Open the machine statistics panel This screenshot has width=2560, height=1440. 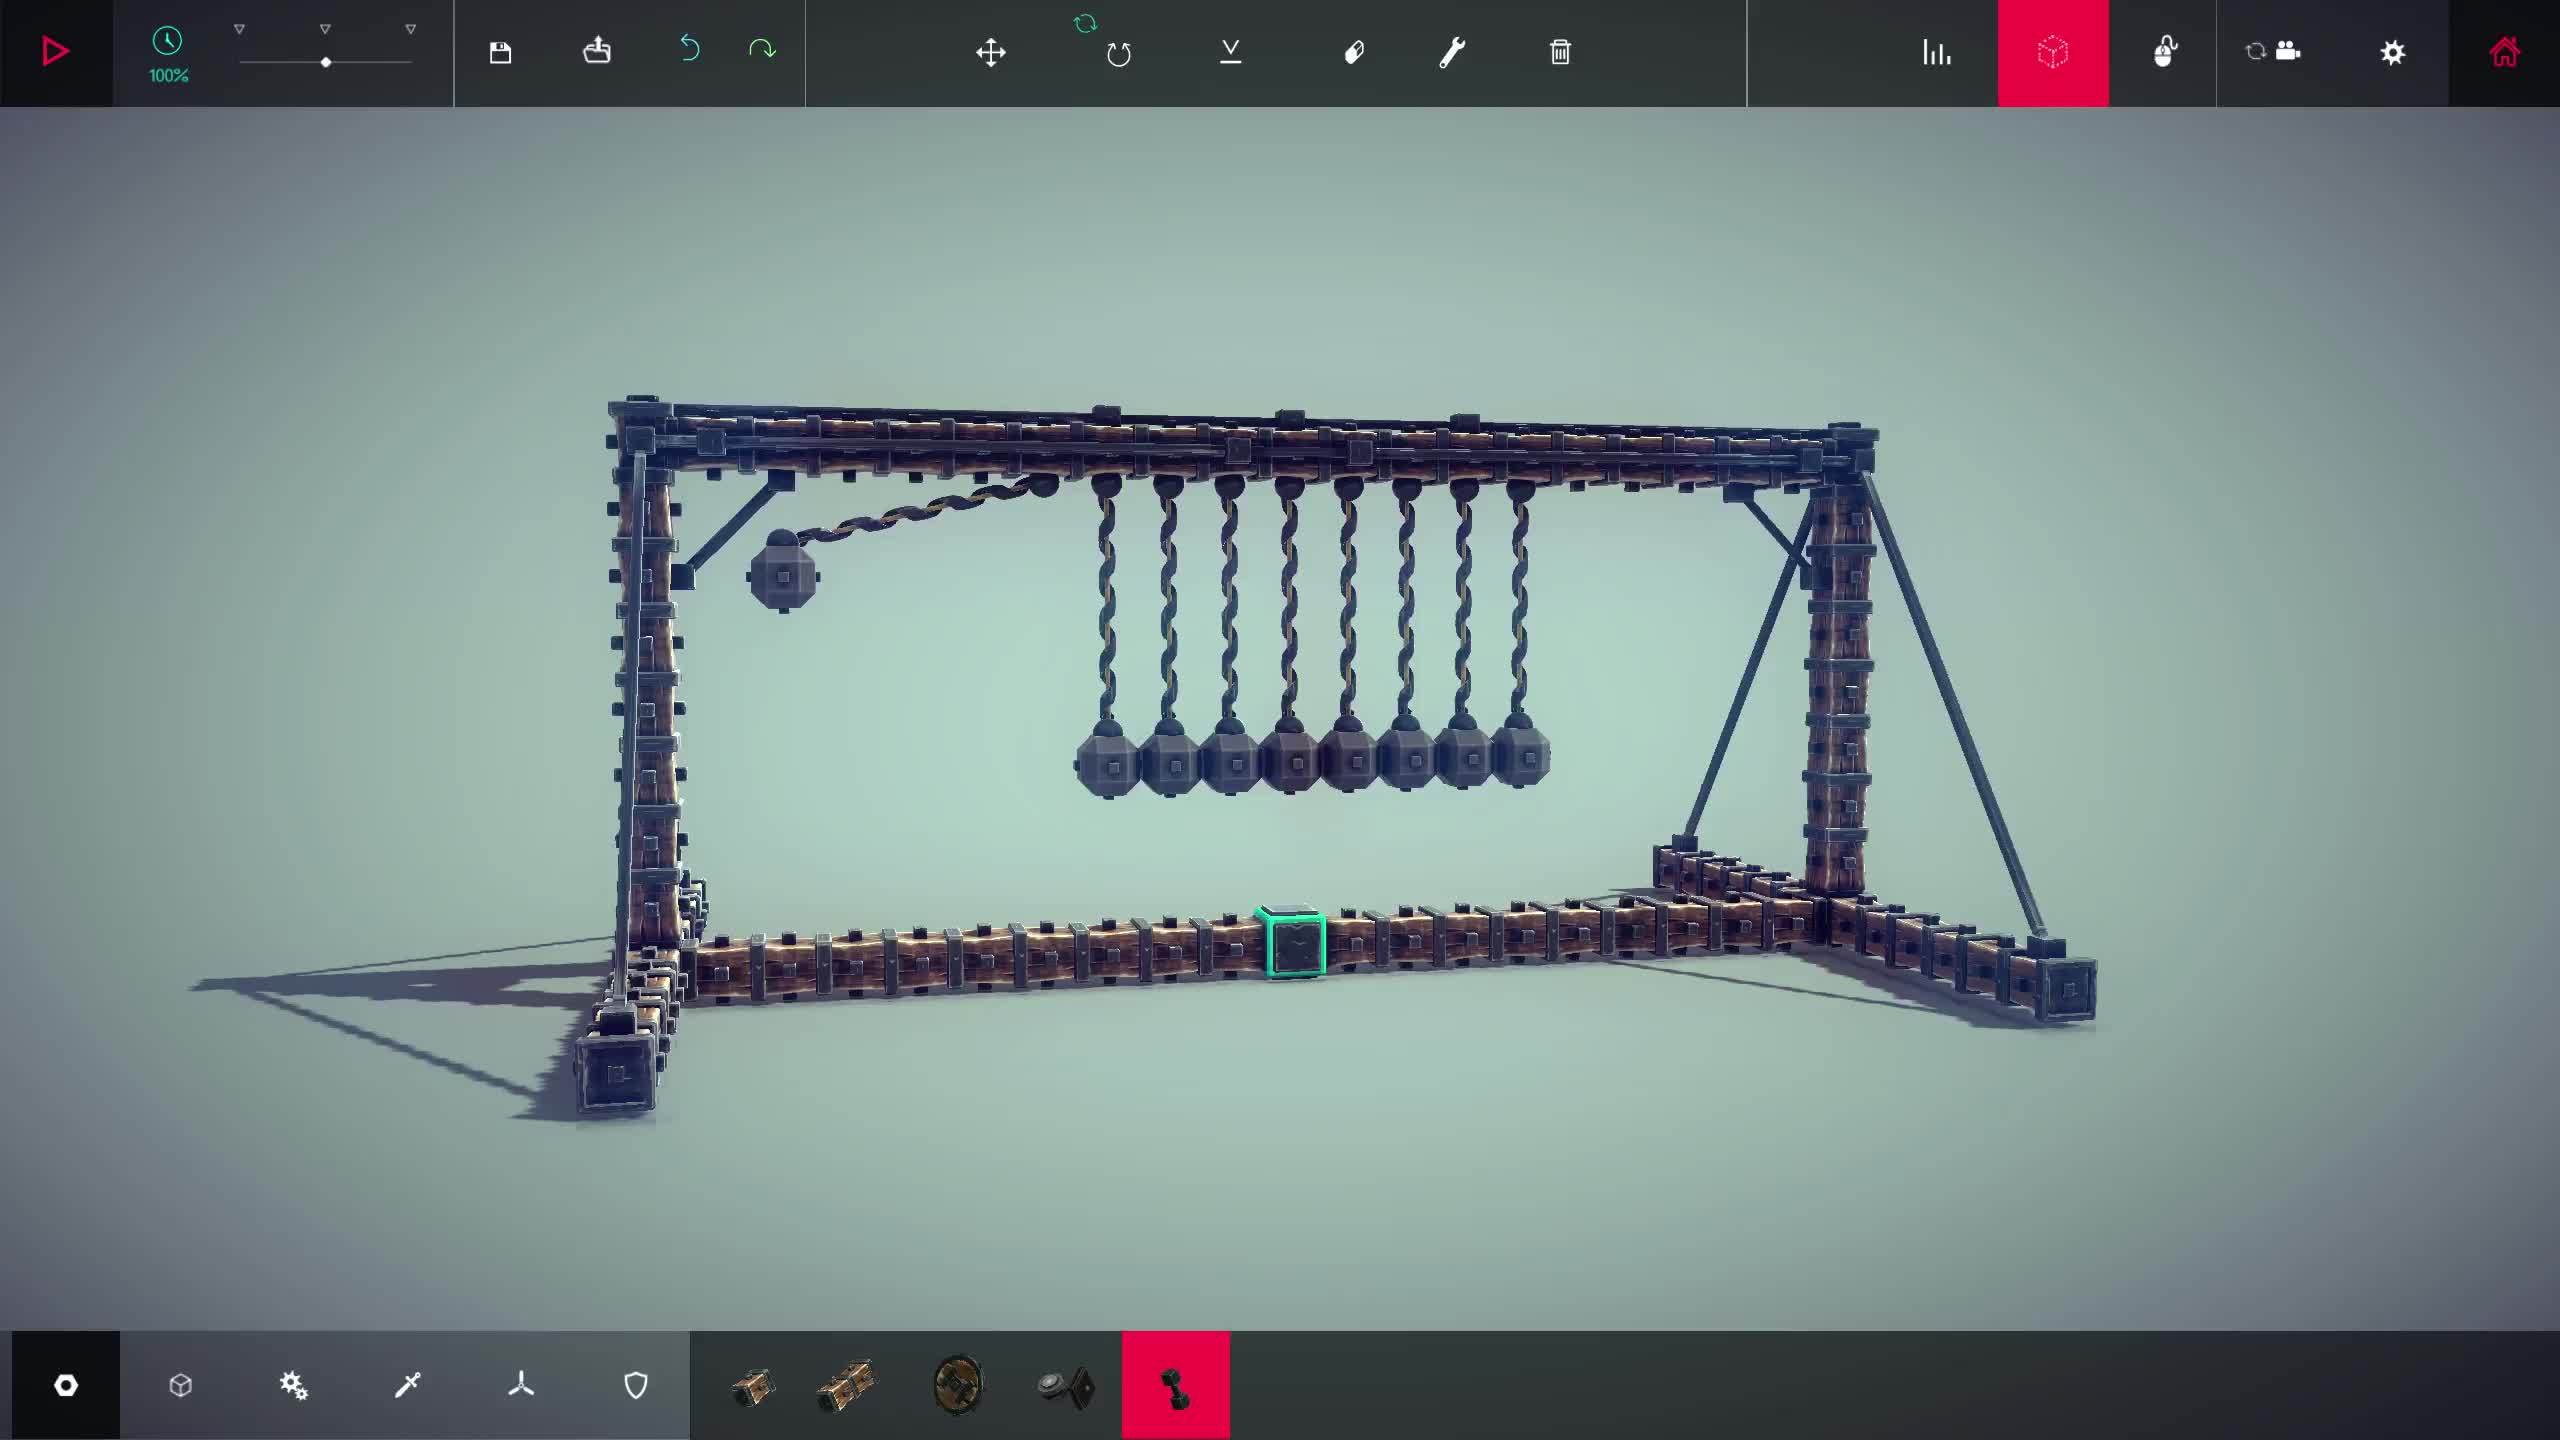(x=1936, y=53)
